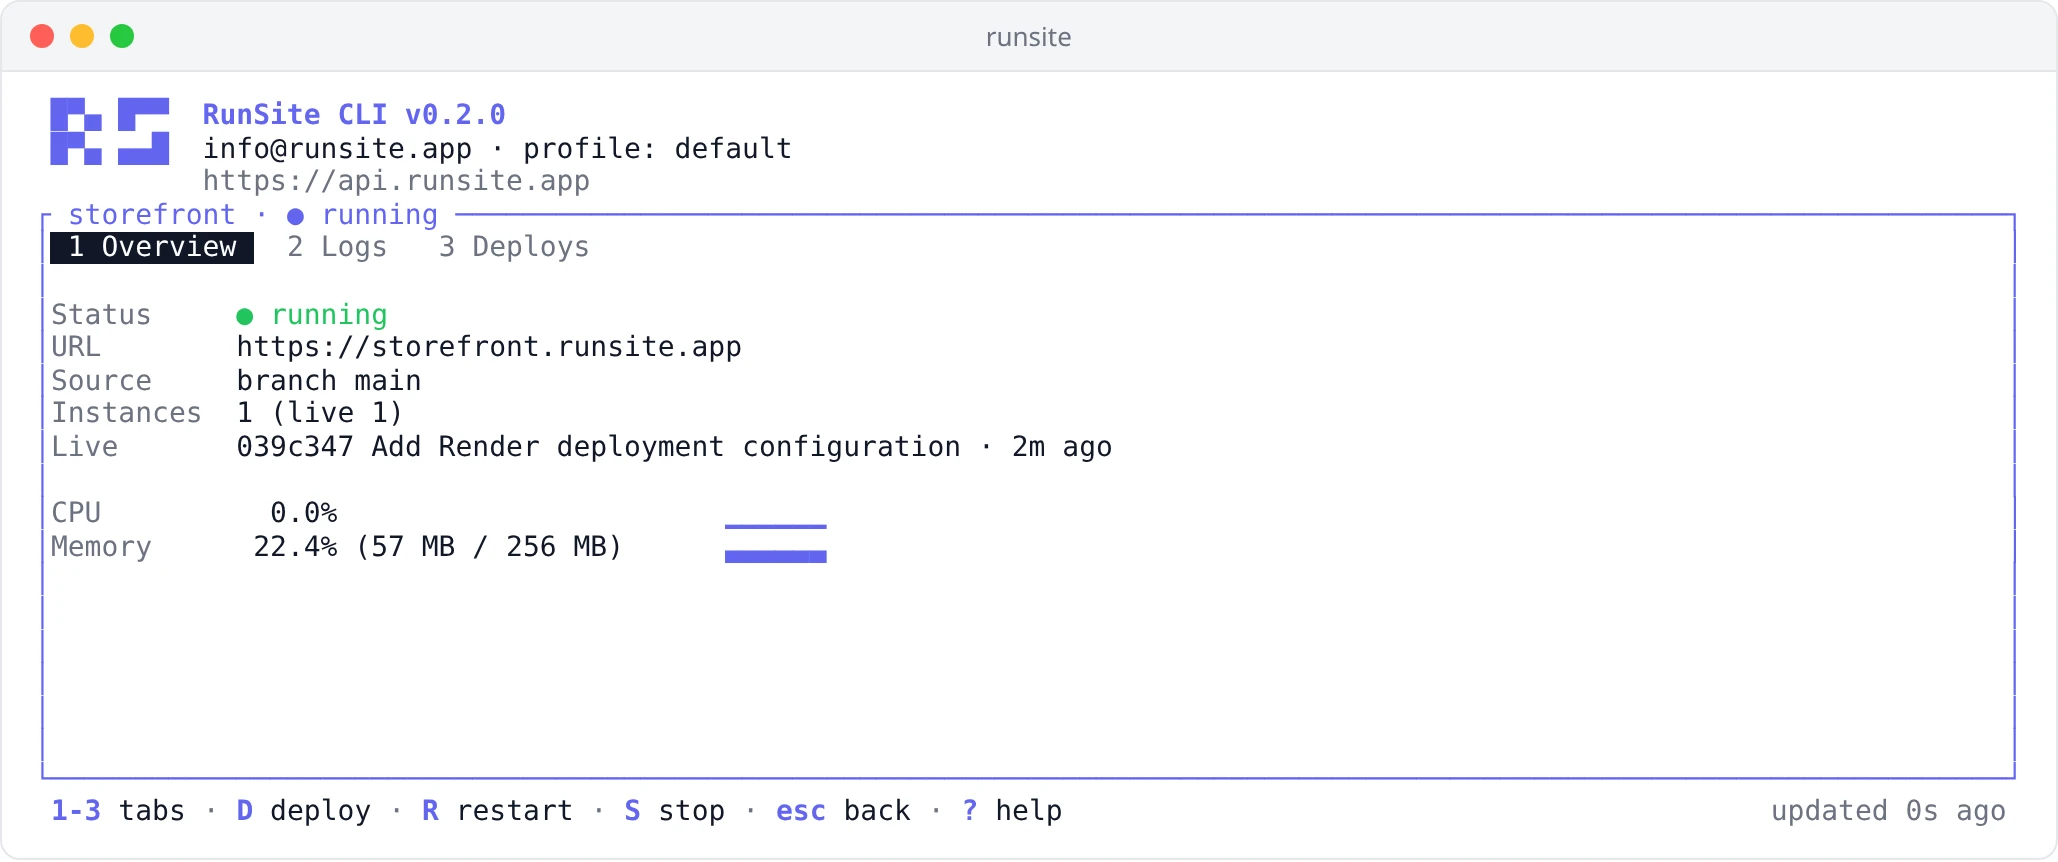
Task: Minimize the window with the yellow button
Action: pyautogui.click(x=82, y=37)
